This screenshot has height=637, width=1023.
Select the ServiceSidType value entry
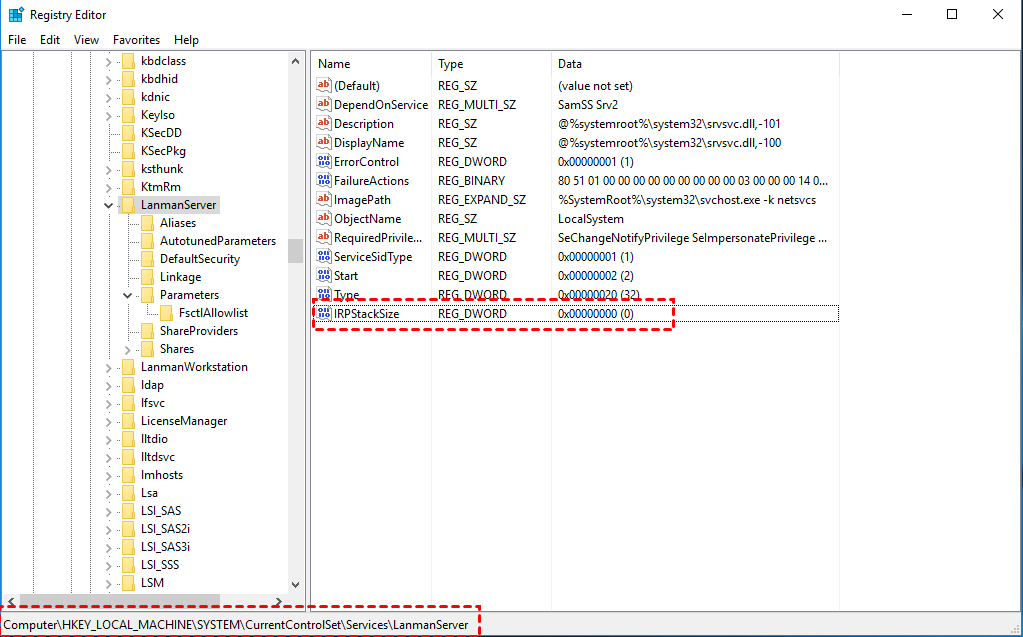pos(373,256)
